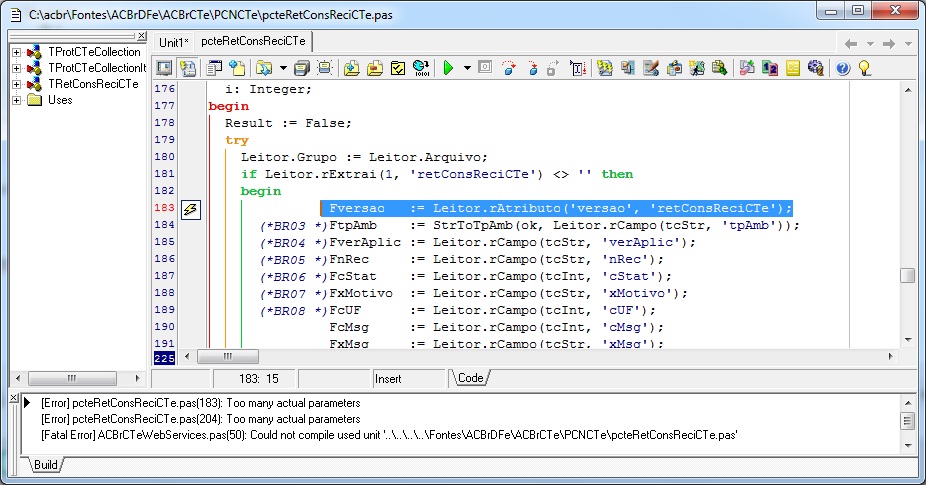Select the error message for line 204
Screen dimensions: 926x485
(x=201, y=419)
